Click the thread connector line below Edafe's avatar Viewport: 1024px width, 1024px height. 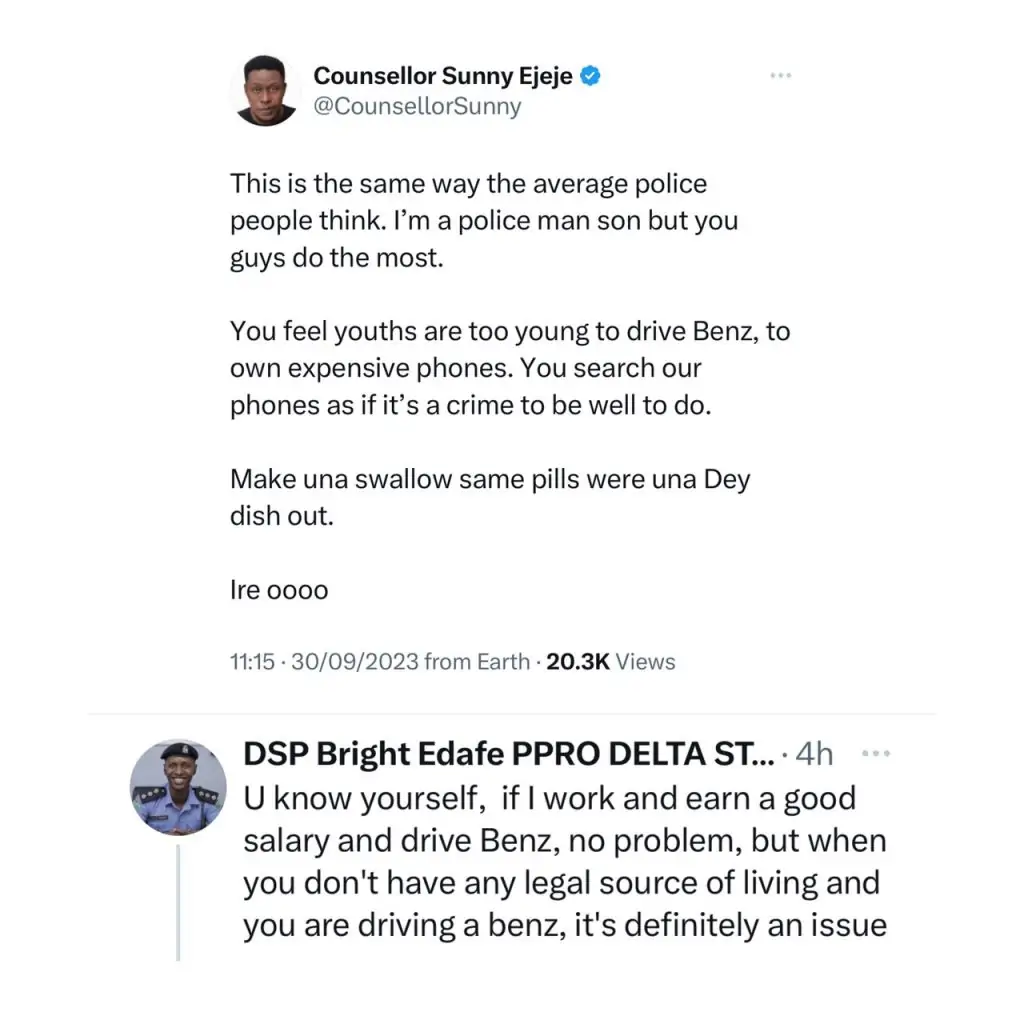click(x=179, y=900)
